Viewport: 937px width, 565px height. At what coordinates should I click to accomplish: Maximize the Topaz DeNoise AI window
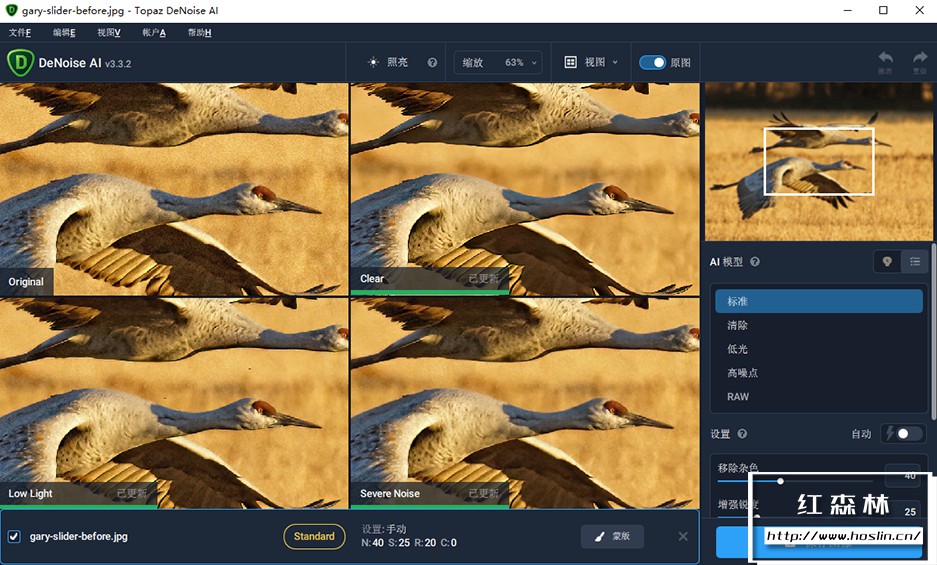click(x=883, y=10)
